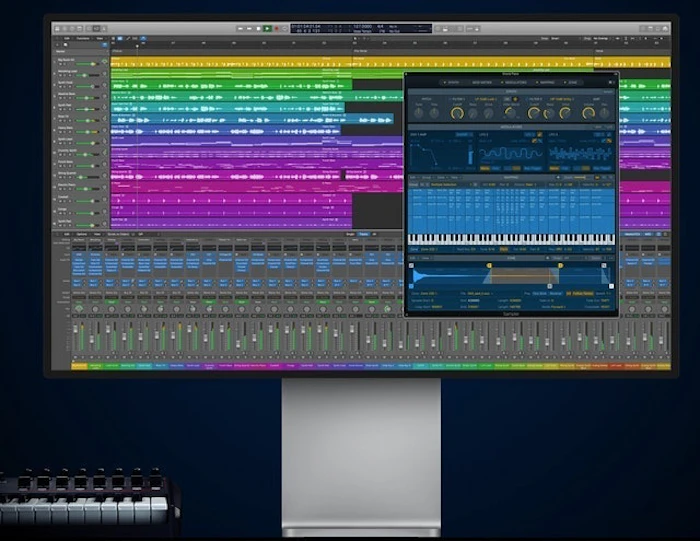Show All channel strips in Mixer

(x=374, y=234)
